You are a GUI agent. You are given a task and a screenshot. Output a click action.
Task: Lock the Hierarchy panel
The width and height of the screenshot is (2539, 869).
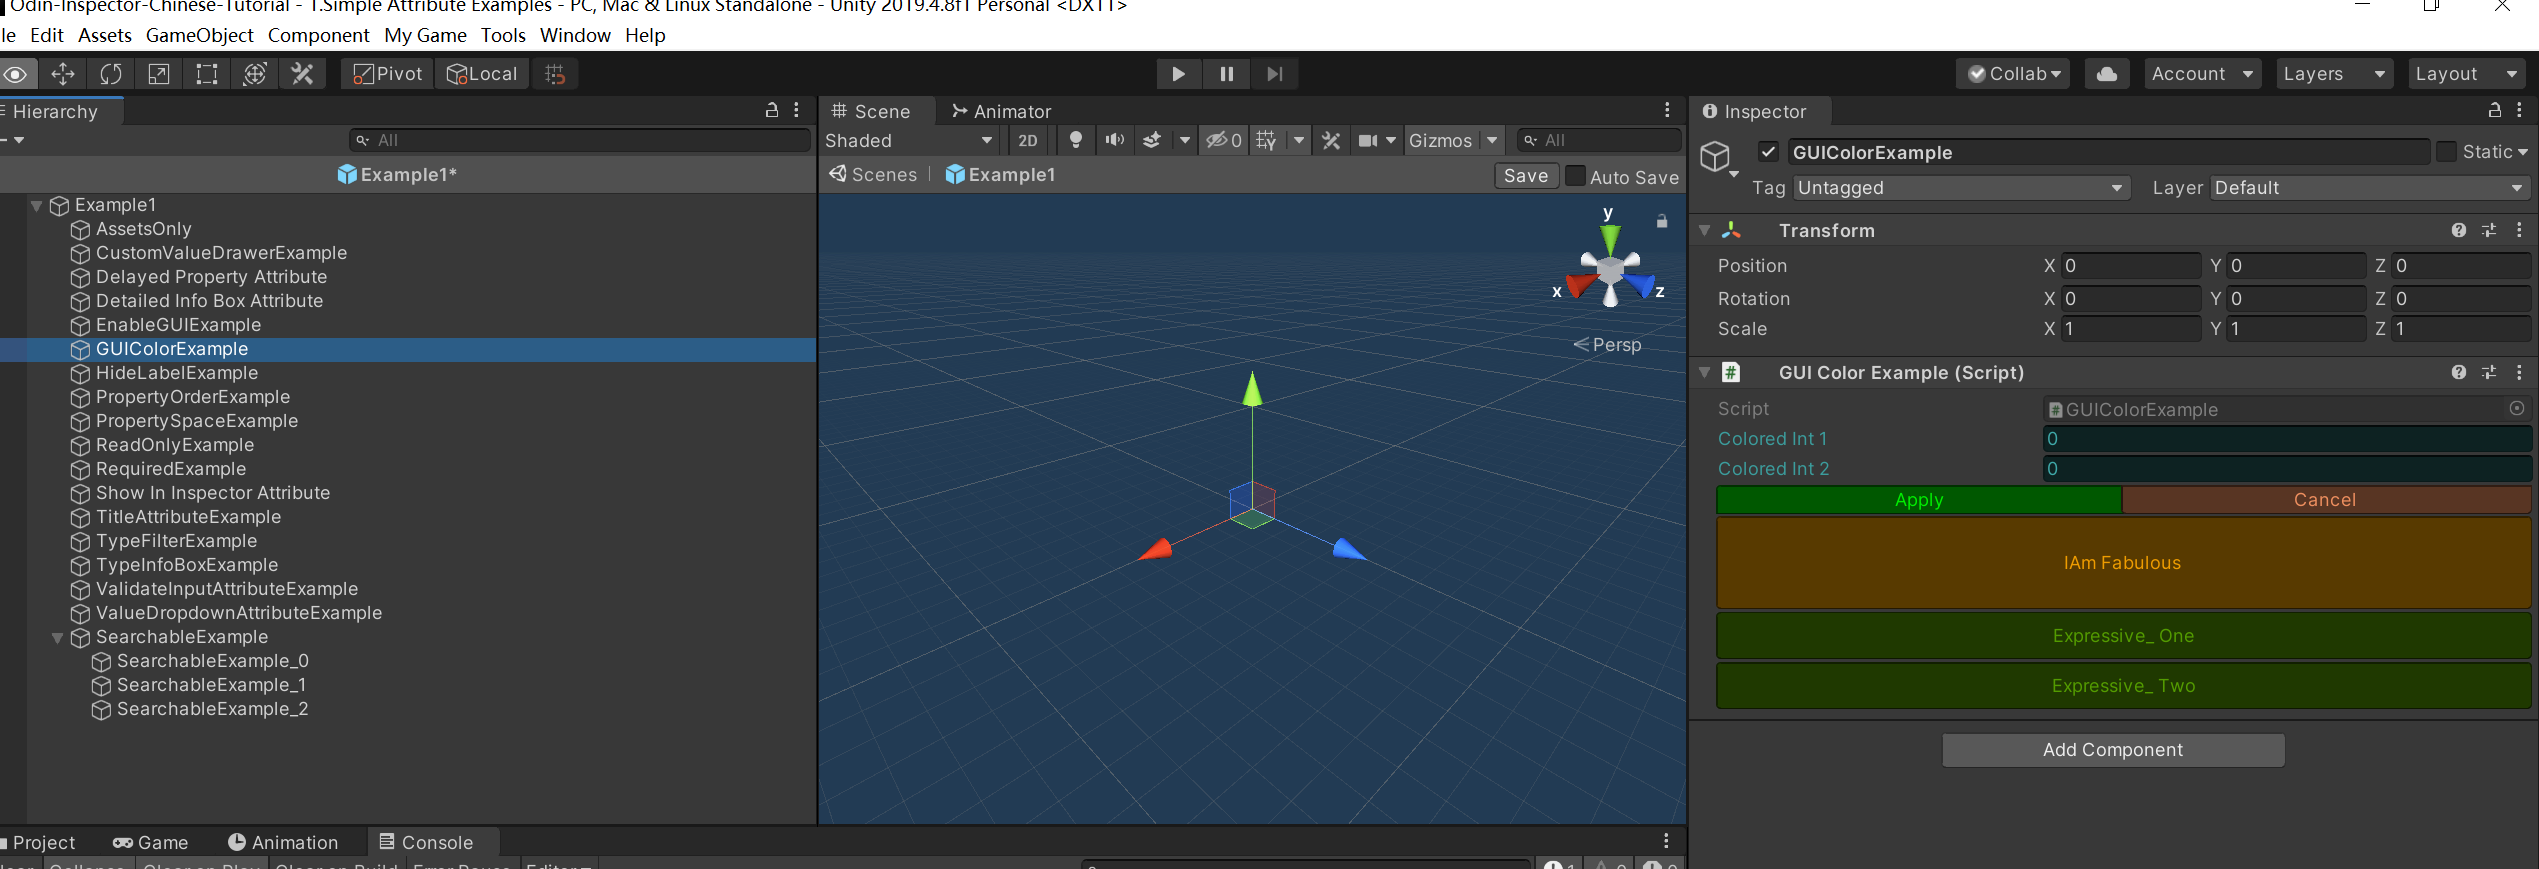coord(772,110)
